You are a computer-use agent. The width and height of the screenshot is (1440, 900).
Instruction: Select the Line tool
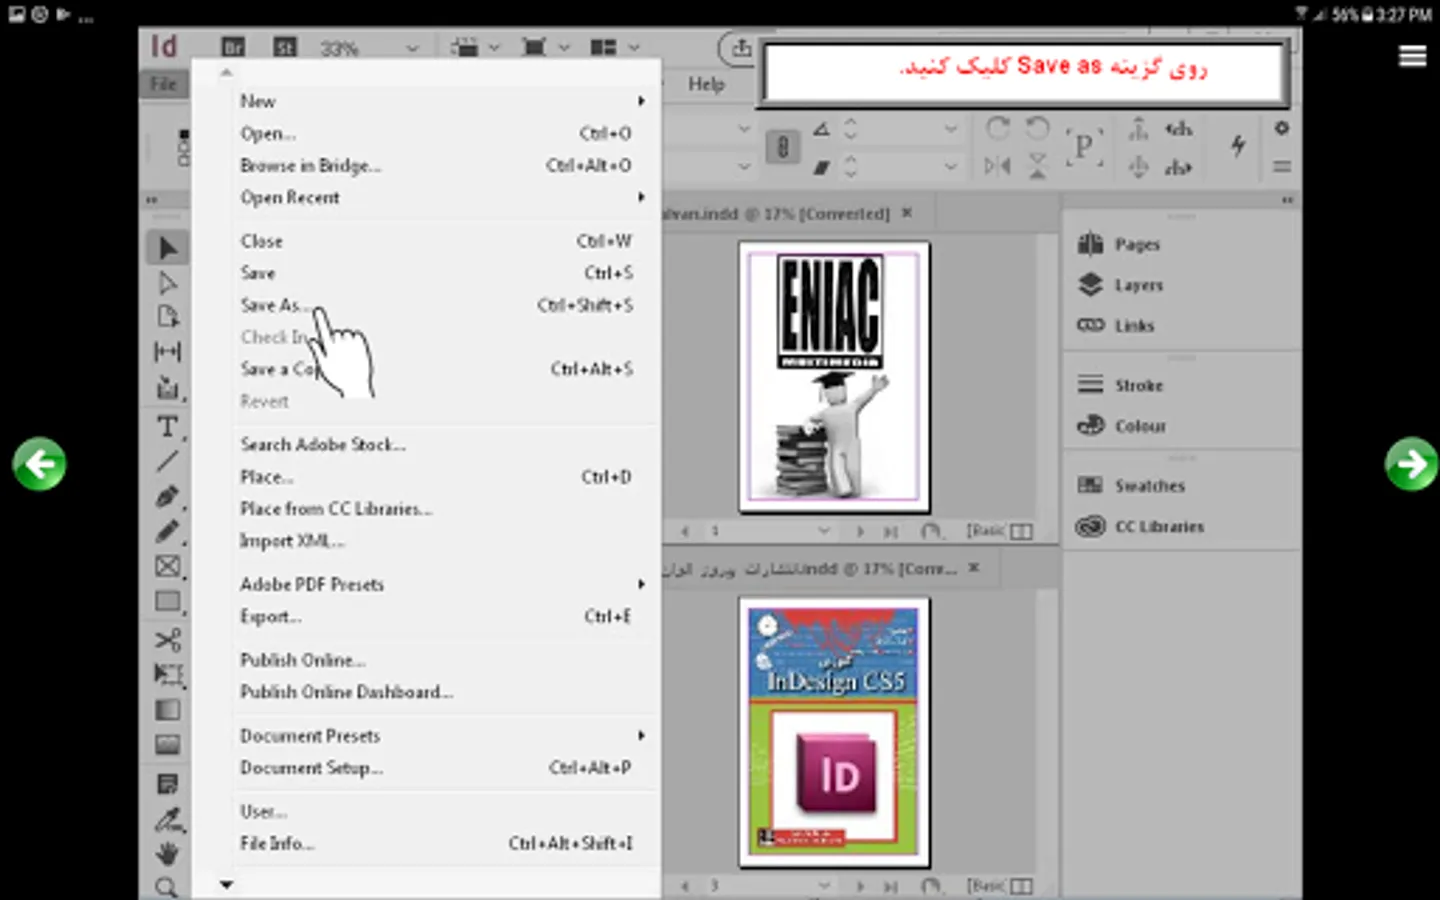tap(167, 461)
